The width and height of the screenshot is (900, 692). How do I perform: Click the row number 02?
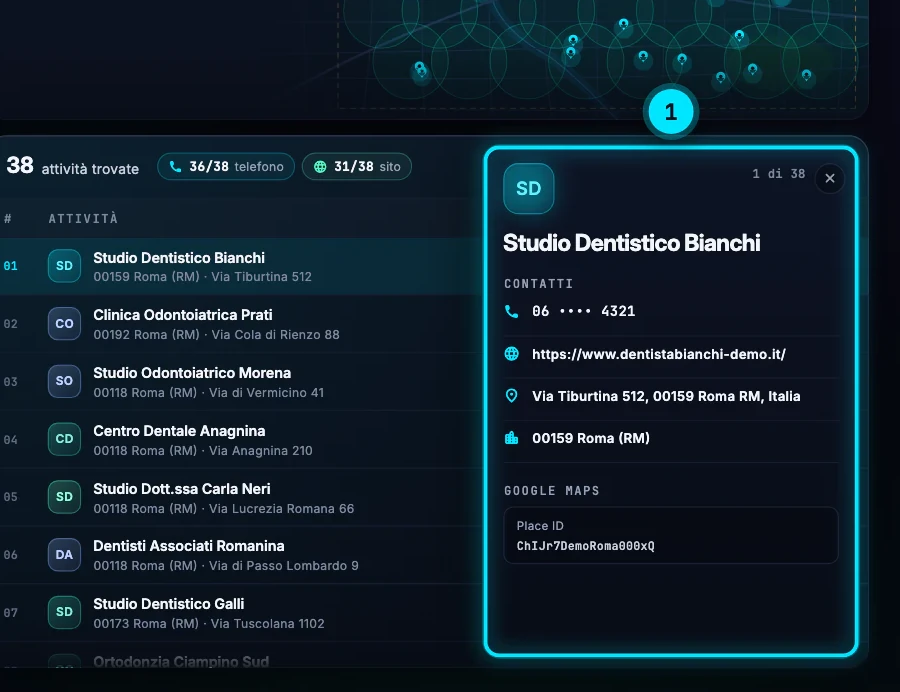coord(10,324)
